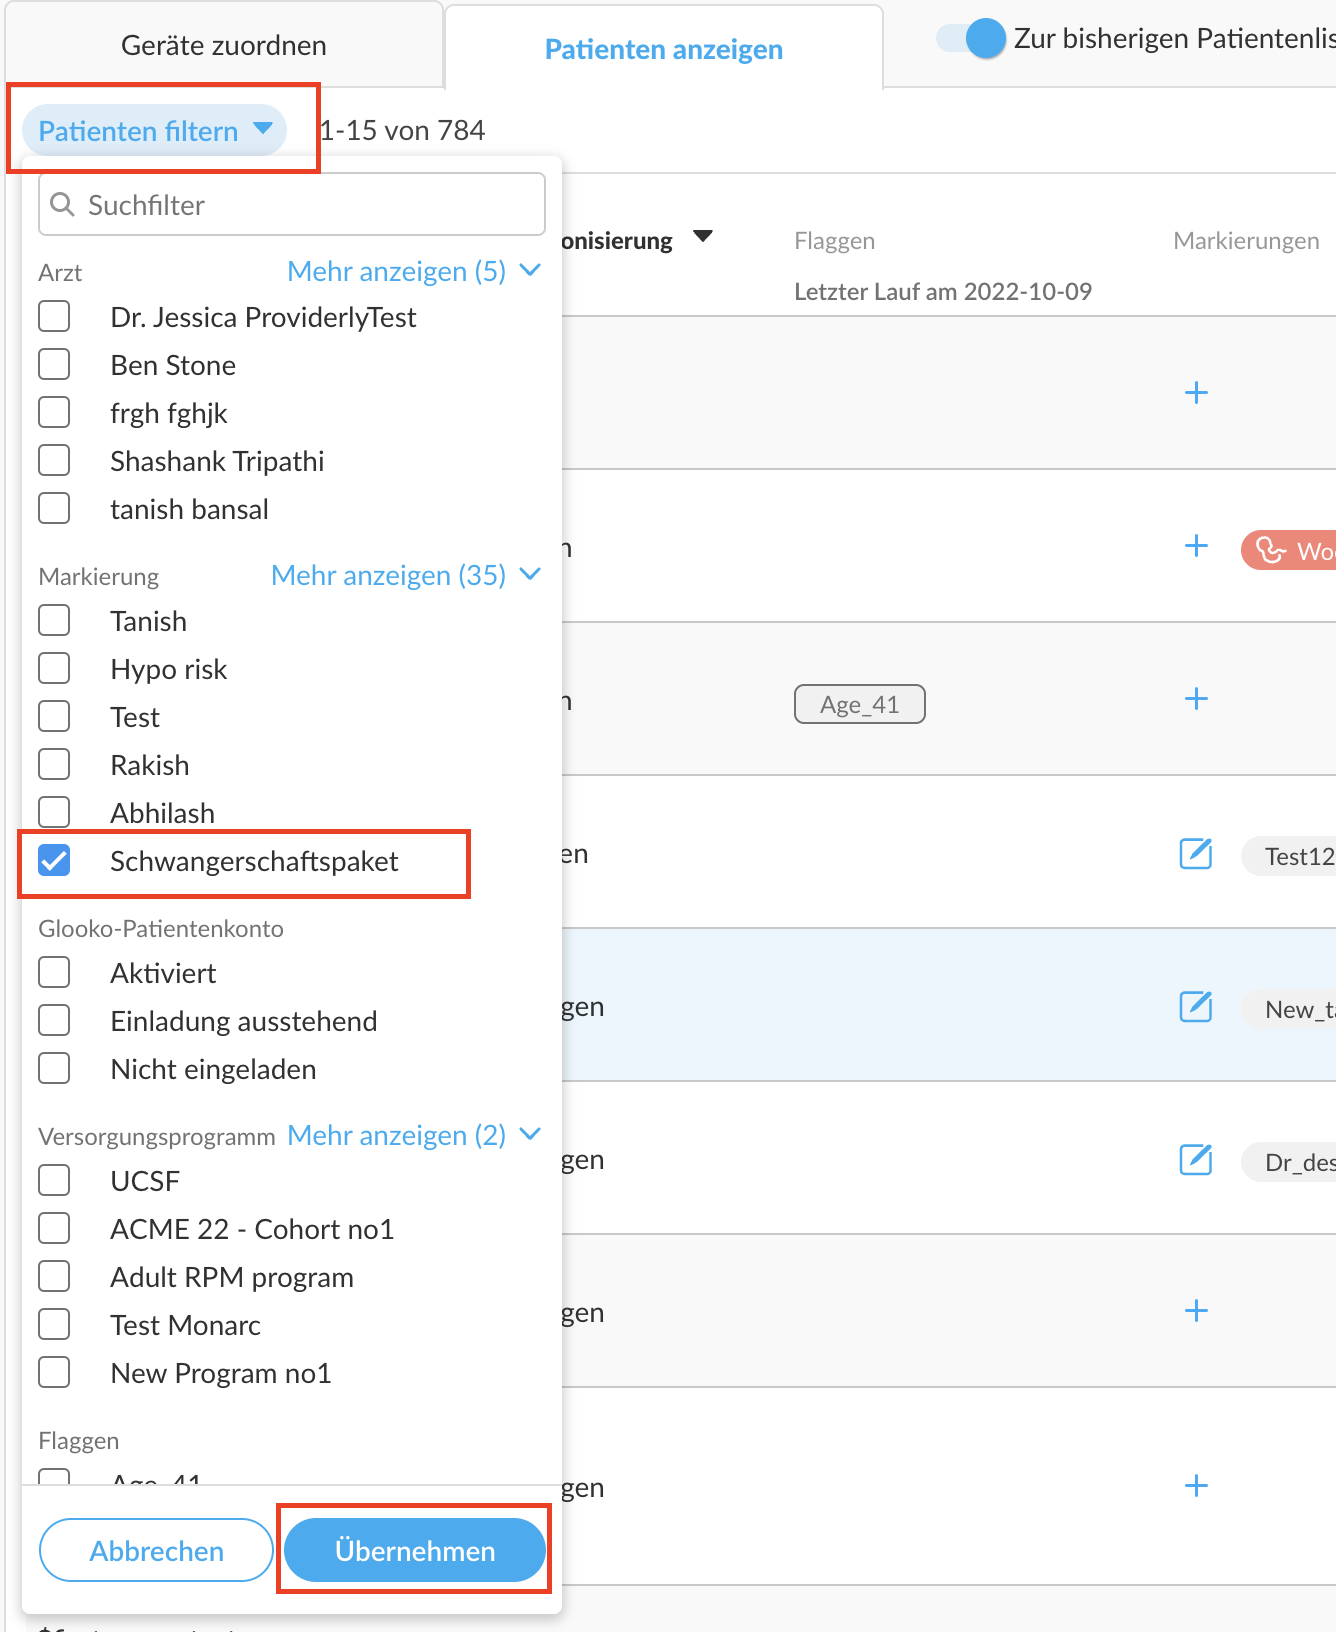
Task: Click the pregnancy Wo tag badge
Action: [1289, 550]
